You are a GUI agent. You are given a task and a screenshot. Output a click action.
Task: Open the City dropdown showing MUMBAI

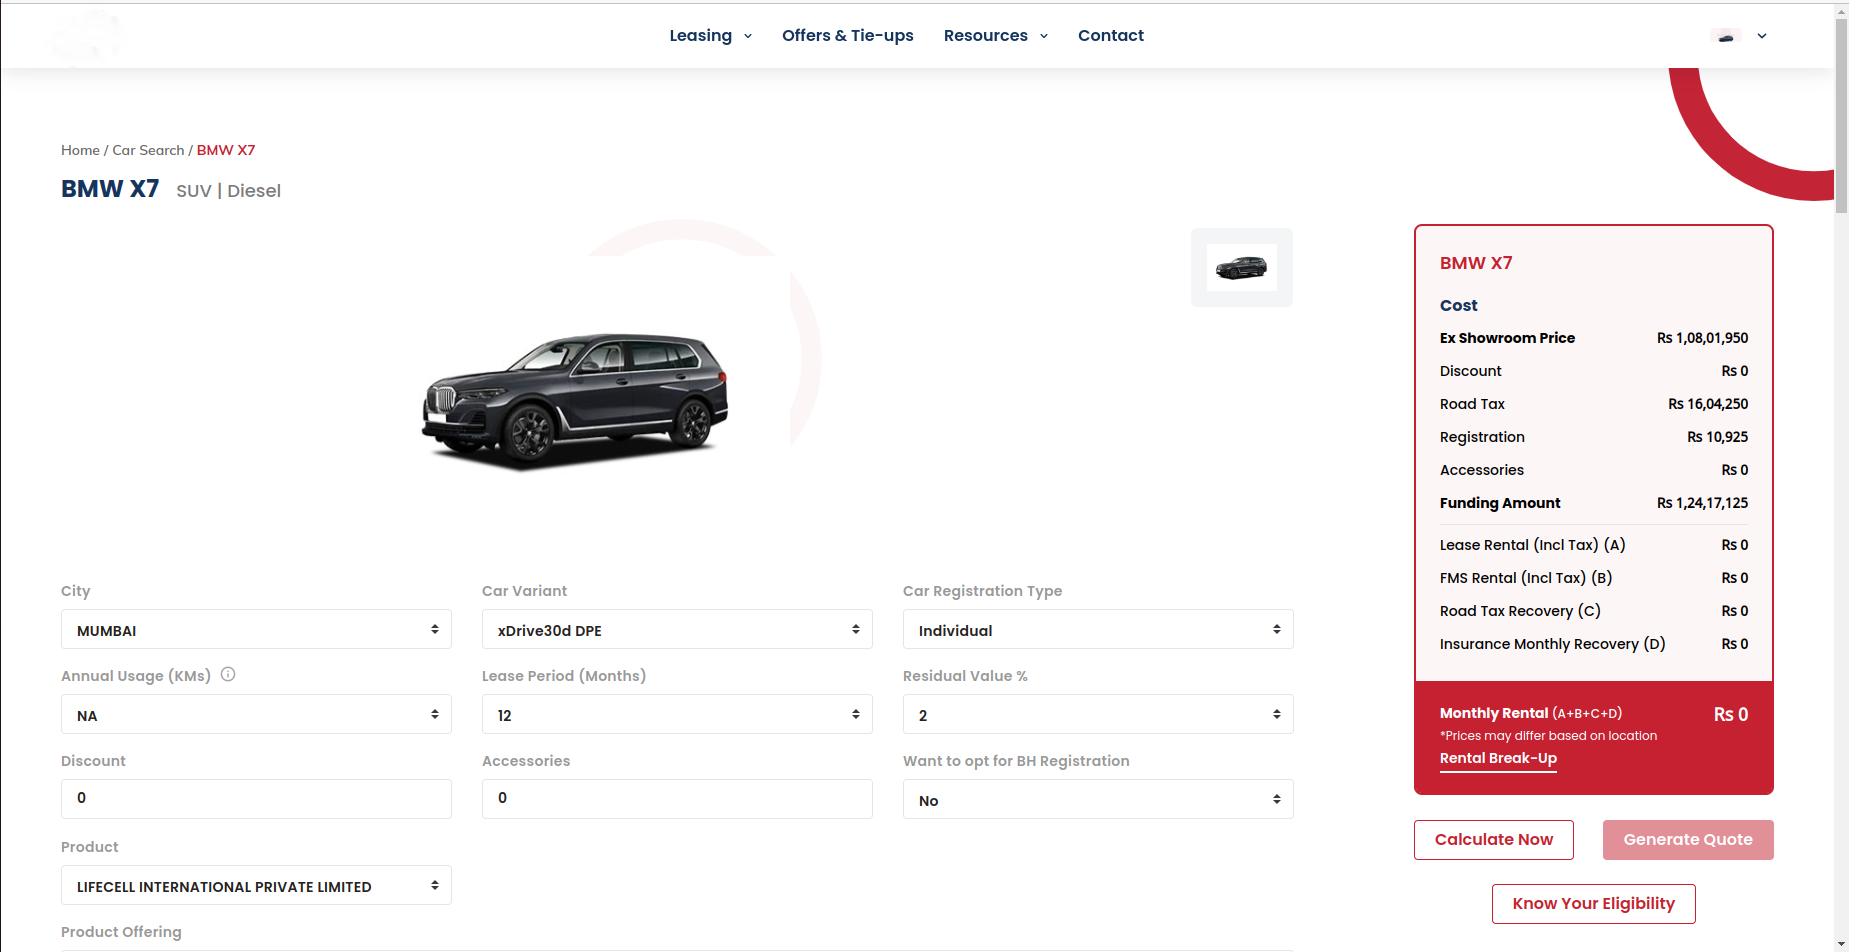tap(256, 629)
